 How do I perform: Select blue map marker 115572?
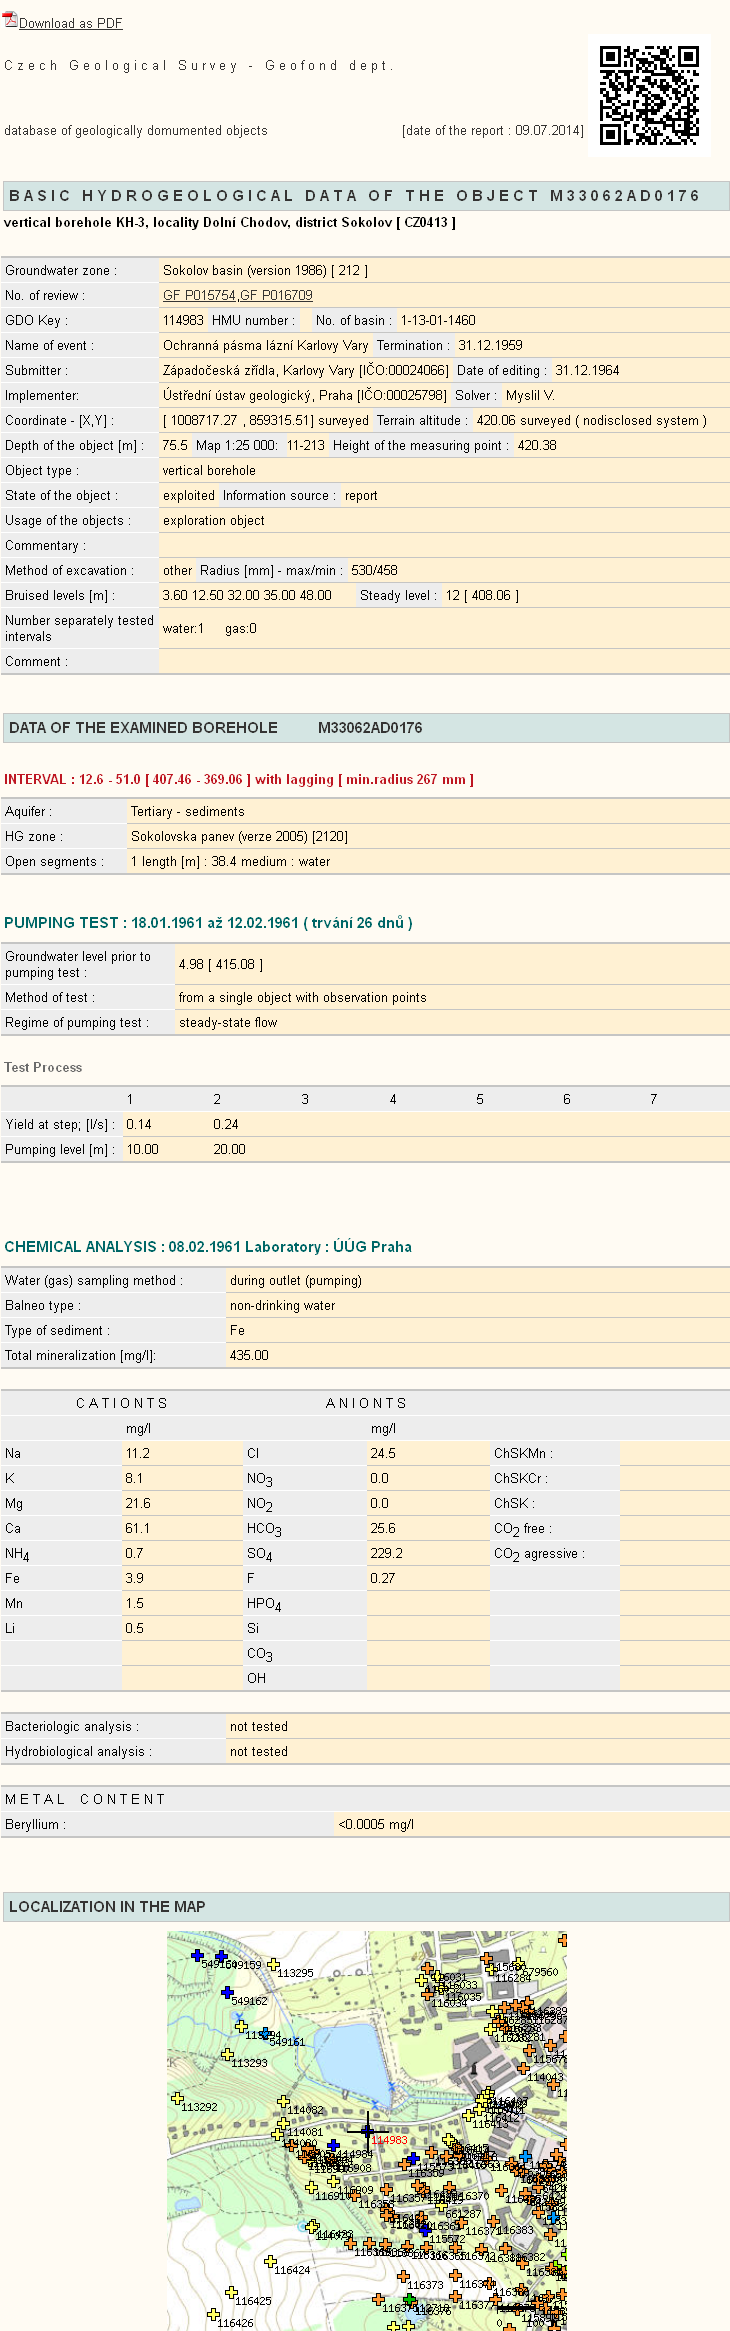425,2230
